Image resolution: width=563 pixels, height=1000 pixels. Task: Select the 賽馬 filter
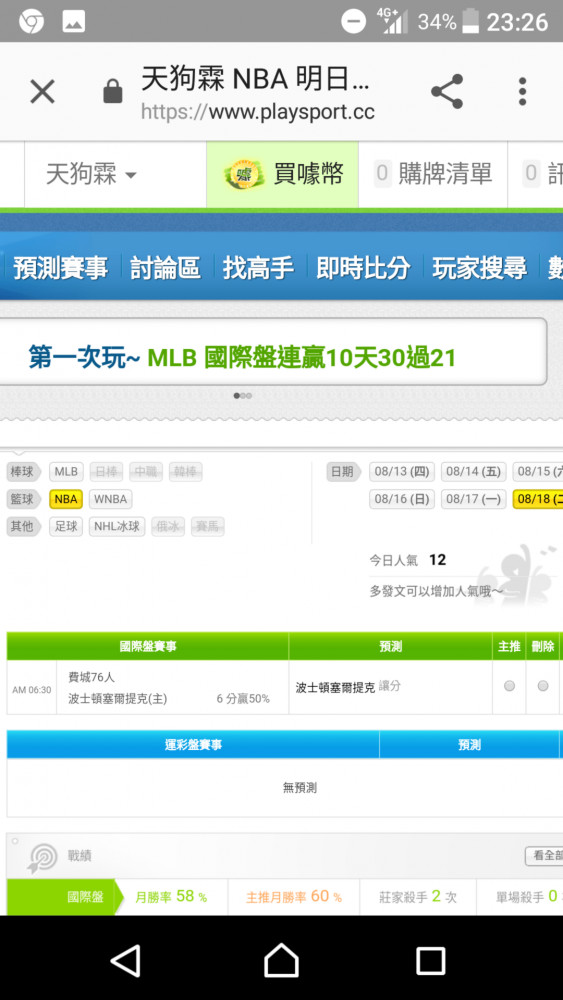point(208,526)
